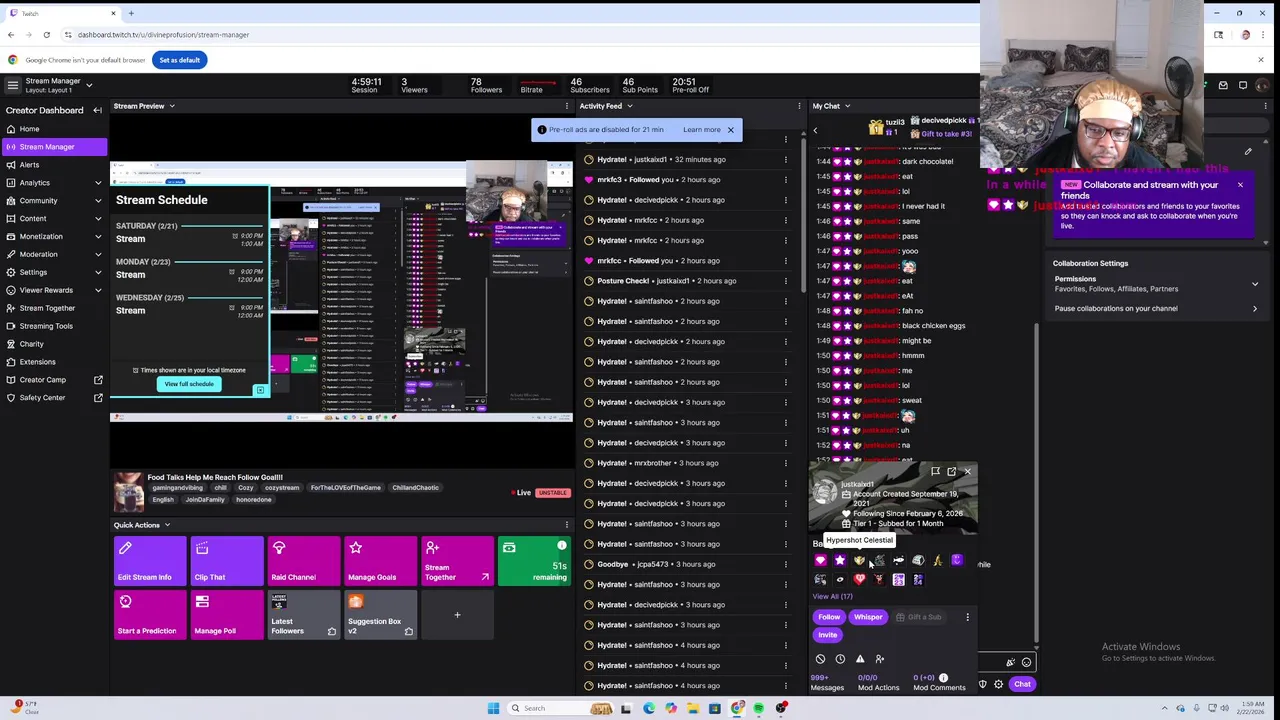The image size is (1280, 720).
Task: Open user card three-dot more options
Action: pos(967,617)
